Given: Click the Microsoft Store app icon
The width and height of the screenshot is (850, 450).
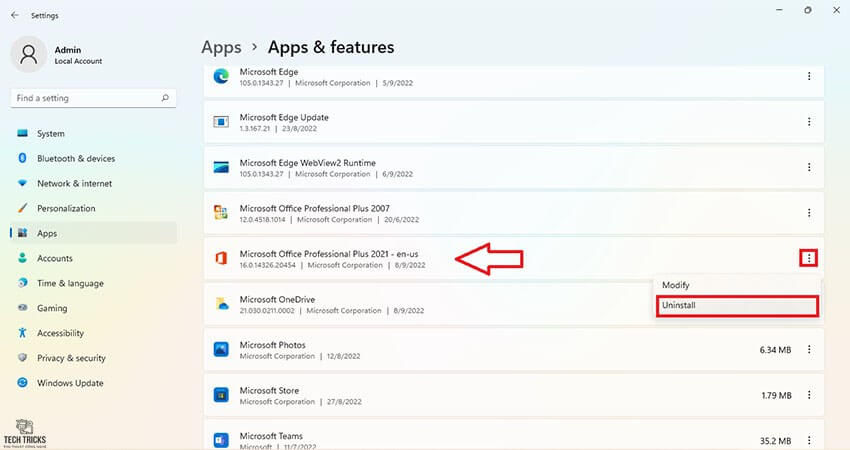Looking at the screenshot, I should 221,395.
